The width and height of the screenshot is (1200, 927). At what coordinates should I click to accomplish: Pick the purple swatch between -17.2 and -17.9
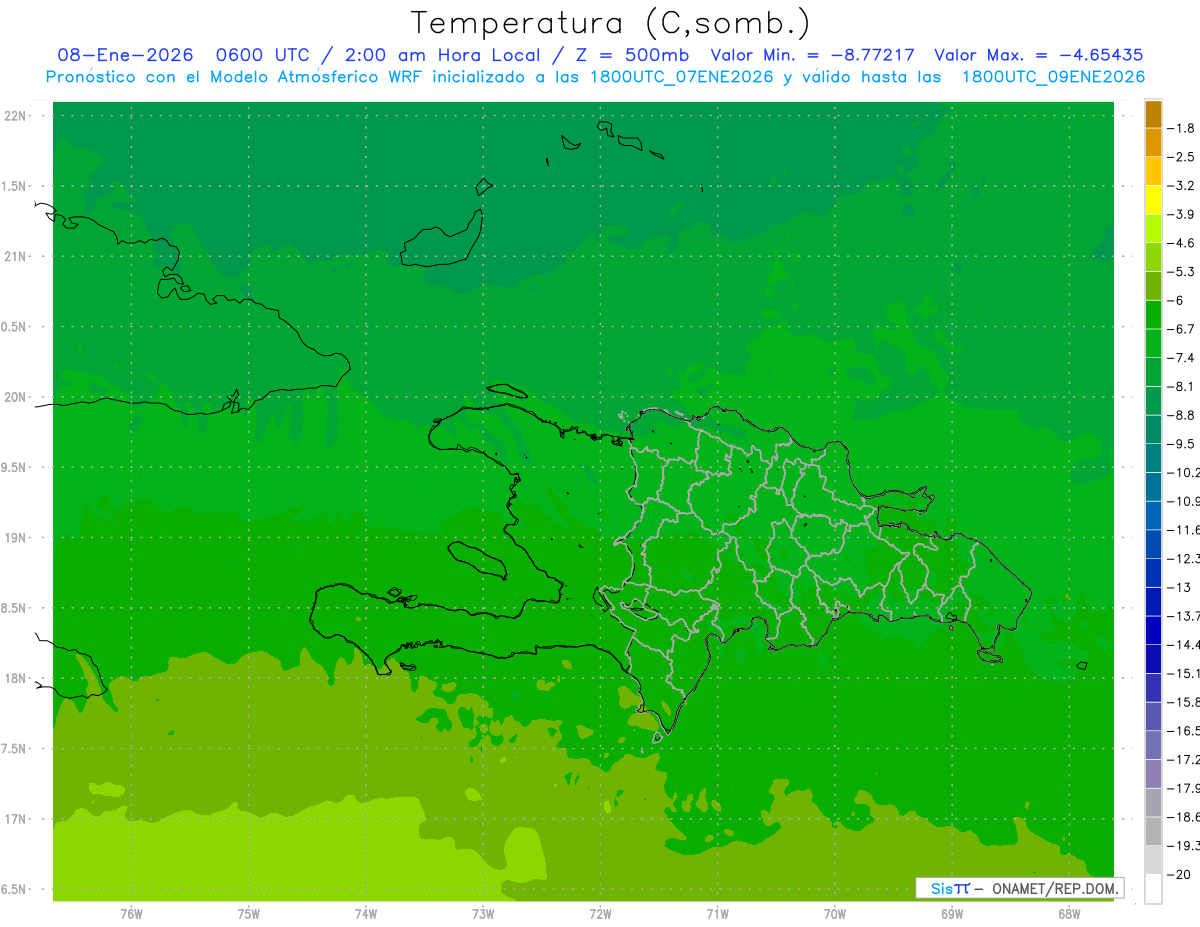(x=1153, y=773)
